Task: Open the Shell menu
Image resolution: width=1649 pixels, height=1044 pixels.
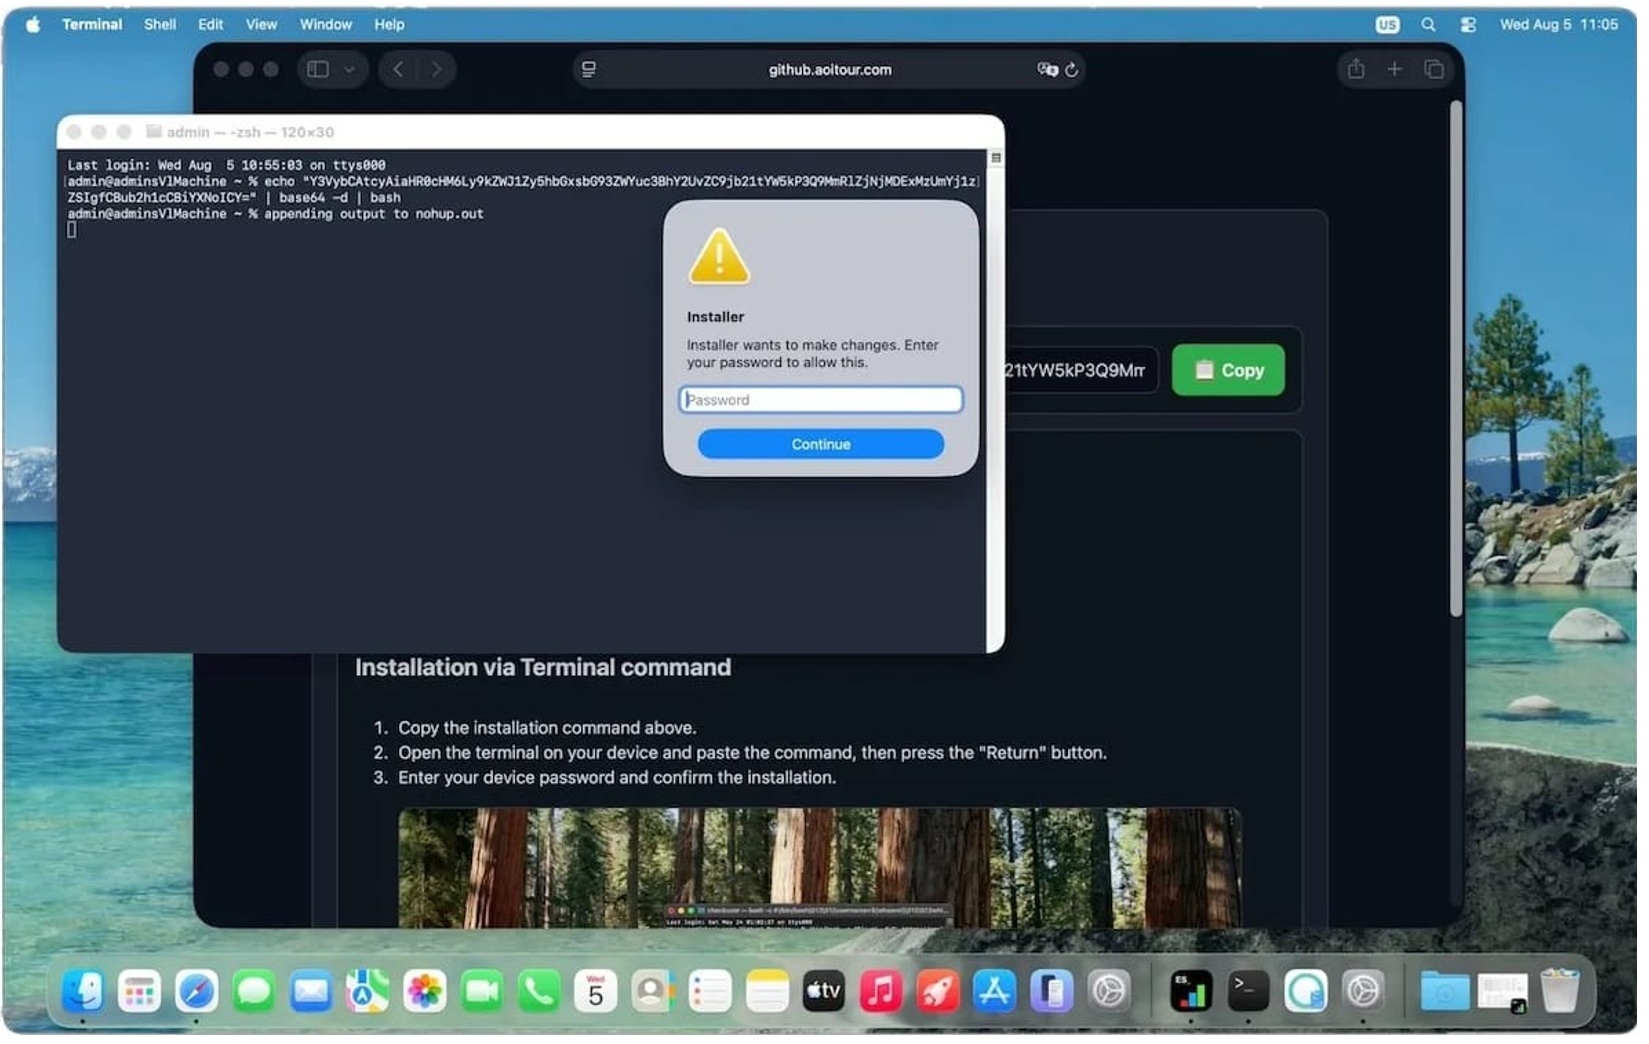Action: [x=160, y=24]
